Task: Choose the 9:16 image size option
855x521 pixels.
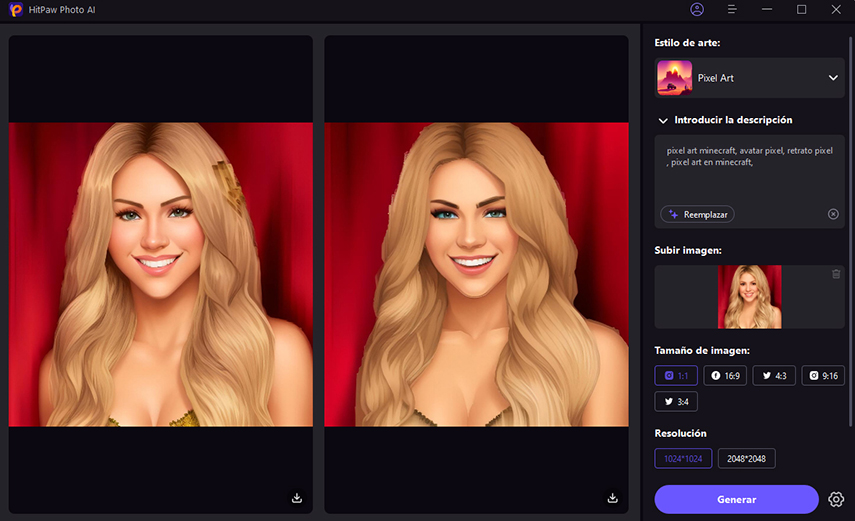Action: [823, 376]
